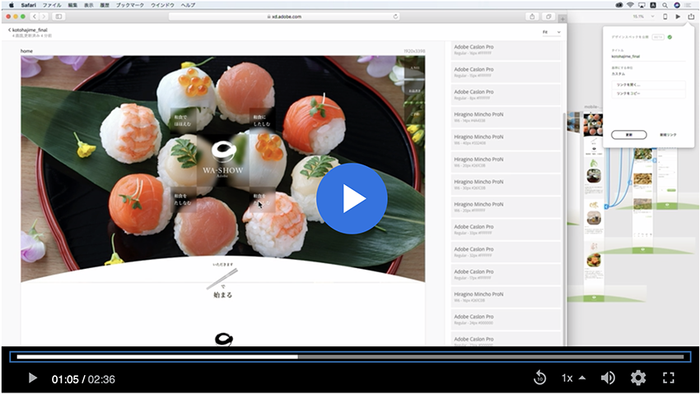Open the ヘルプ menu

point(188,5)
